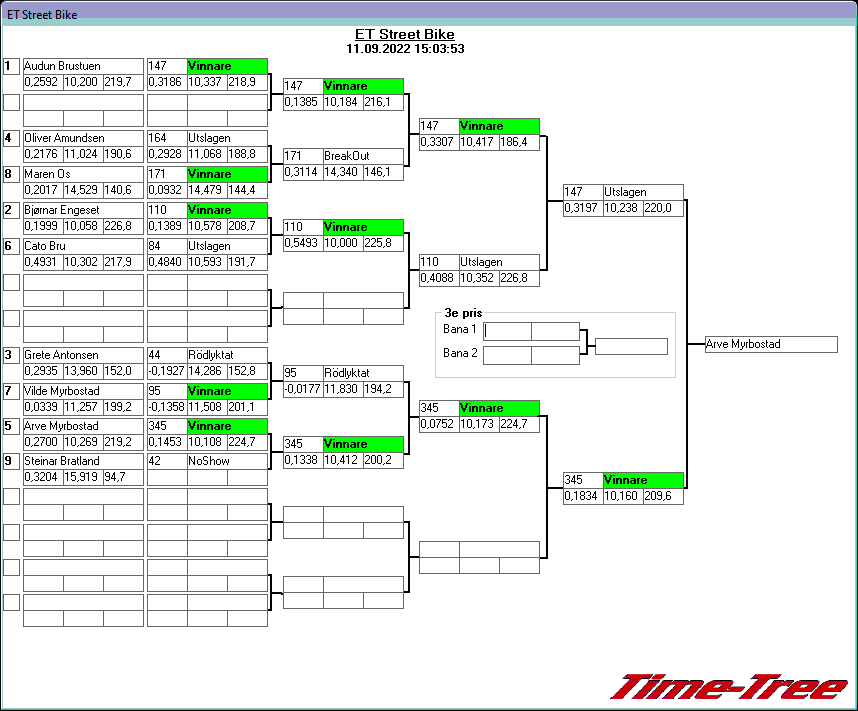
Task: Click the date 11.09.2022 15:03:53 text
Action: coord(405,49)
